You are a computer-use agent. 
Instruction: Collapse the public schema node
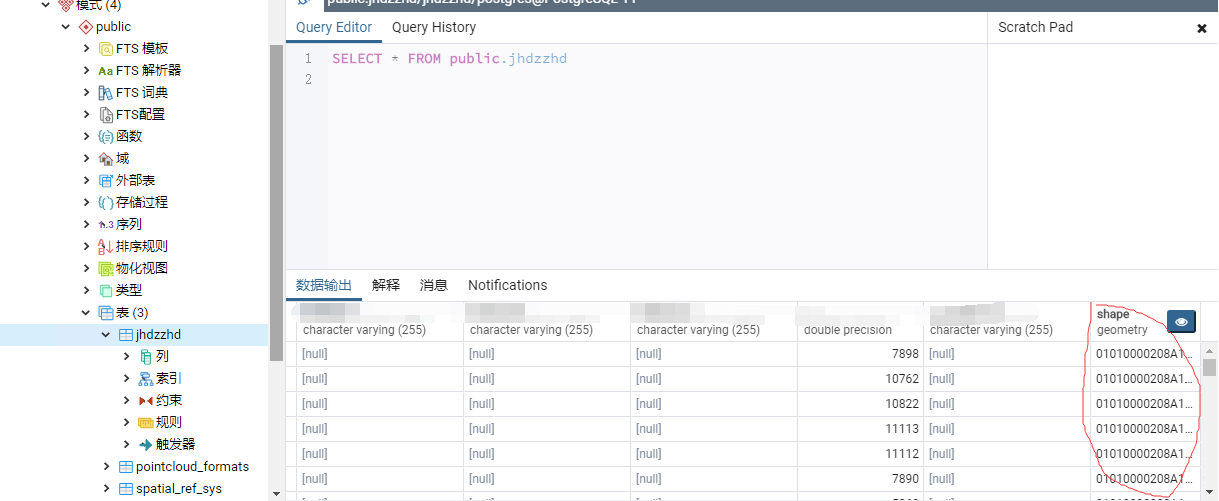click(65, 27)
